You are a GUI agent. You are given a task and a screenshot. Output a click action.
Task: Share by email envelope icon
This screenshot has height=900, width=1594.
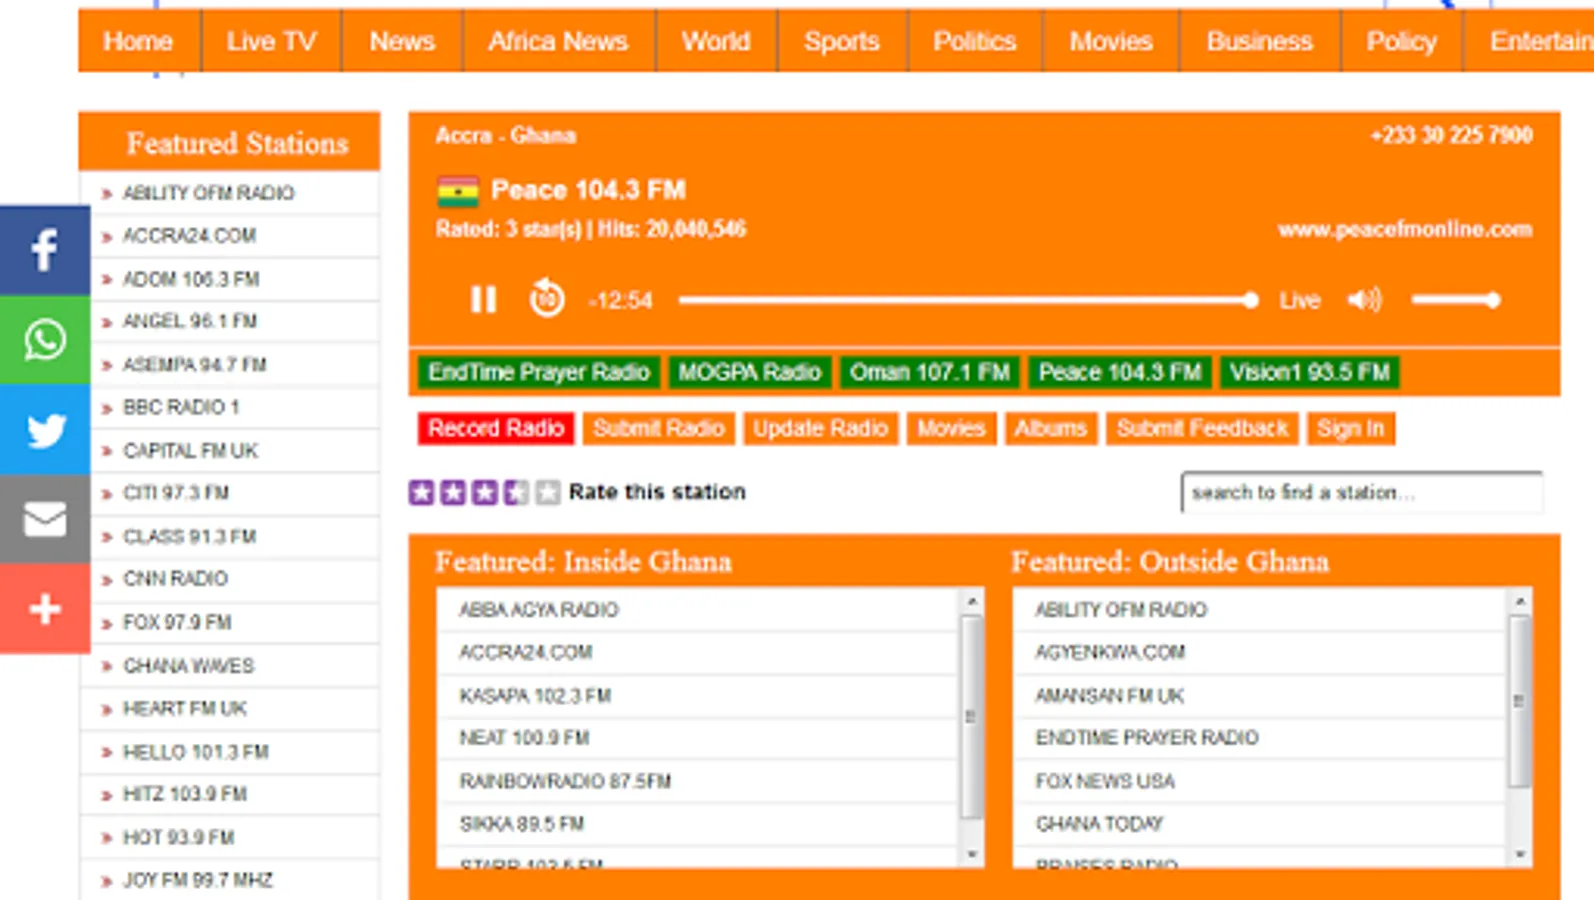pos(45,519)
